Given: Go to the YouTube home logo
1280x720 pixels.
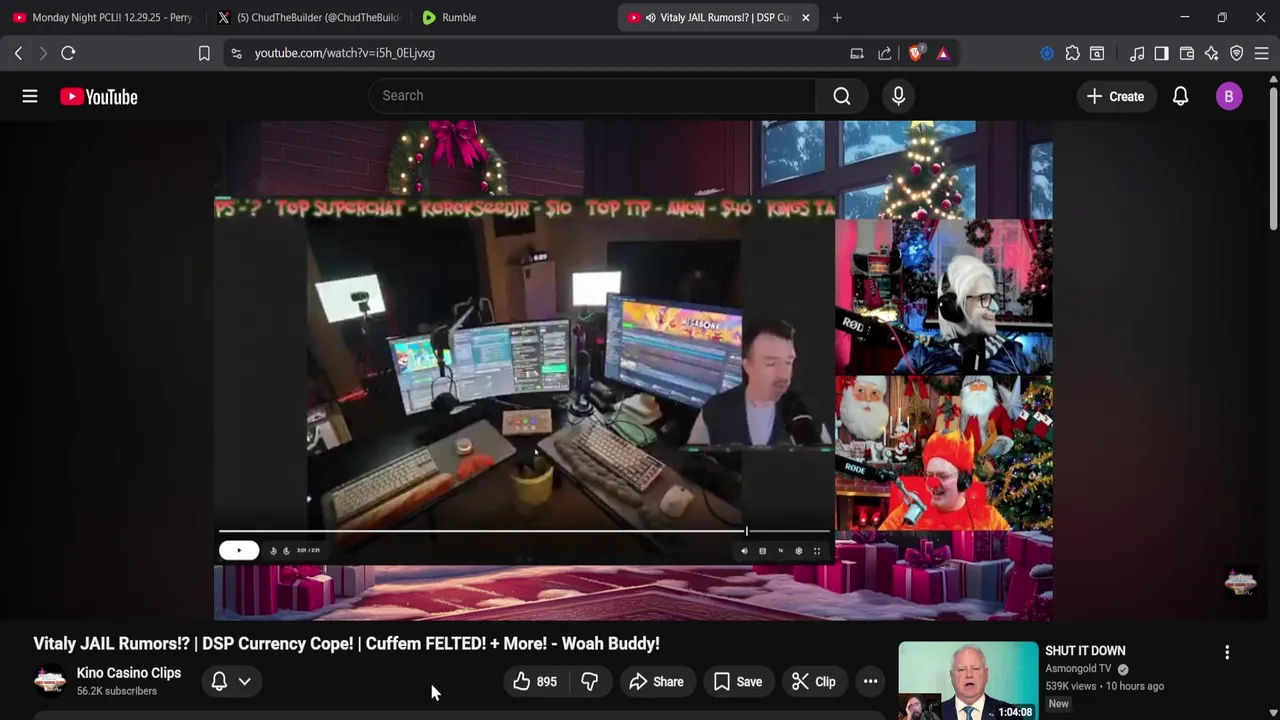Looking at the screenshot, I should tap(98, 96).
